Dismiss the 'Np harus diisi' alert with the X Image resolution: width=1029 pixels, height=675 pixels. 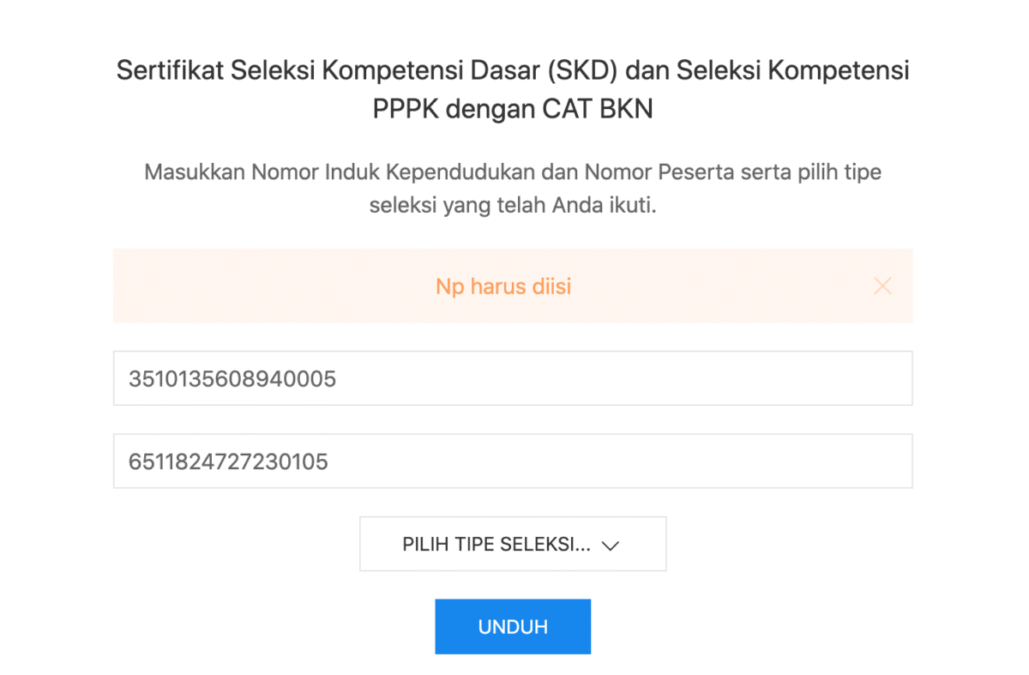click(882, 287)
